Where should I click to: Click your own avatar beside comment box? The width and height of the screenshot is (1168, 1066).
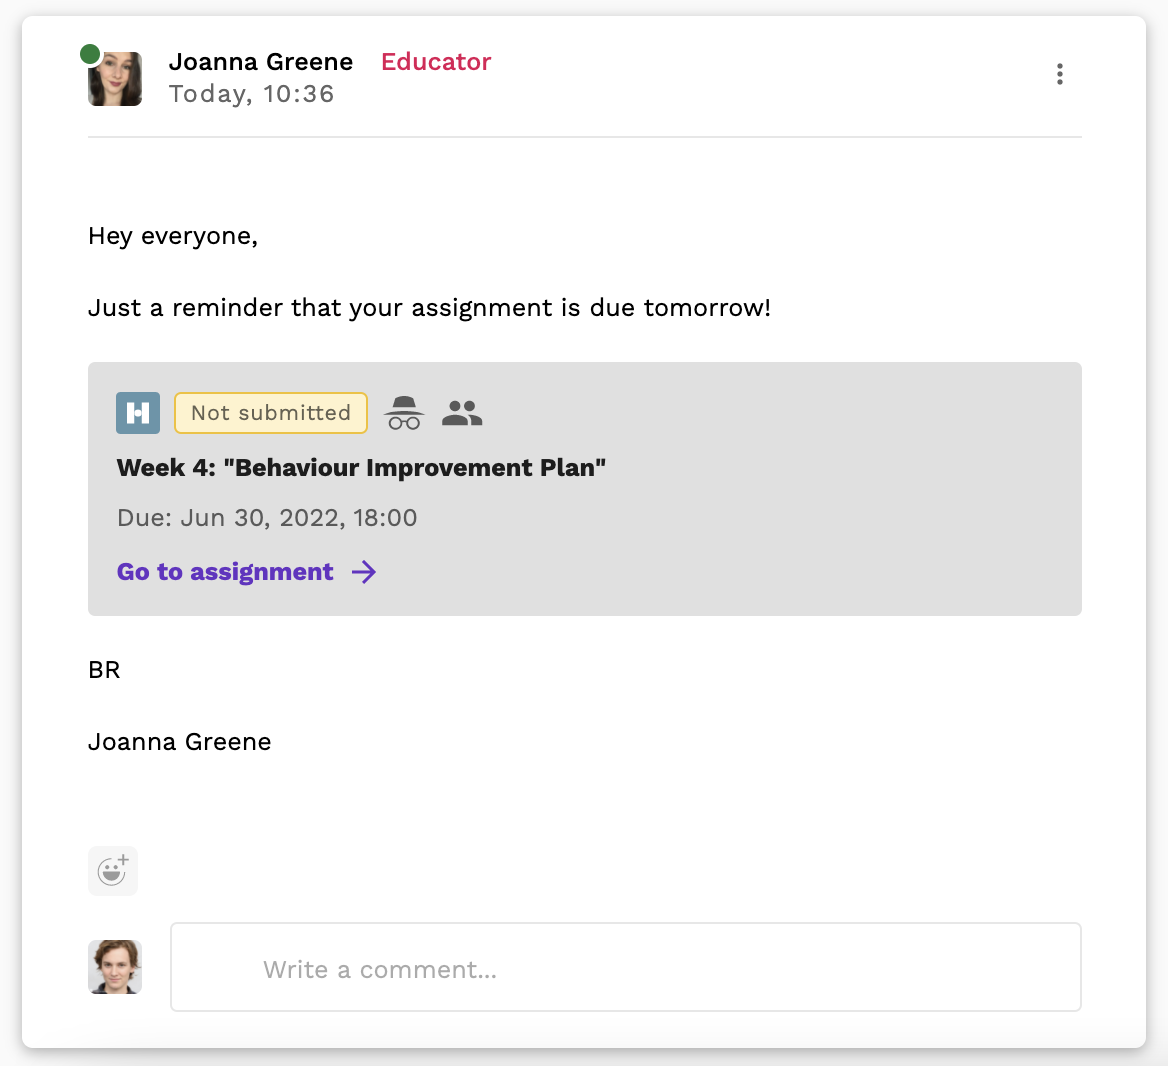pos(115,967)
